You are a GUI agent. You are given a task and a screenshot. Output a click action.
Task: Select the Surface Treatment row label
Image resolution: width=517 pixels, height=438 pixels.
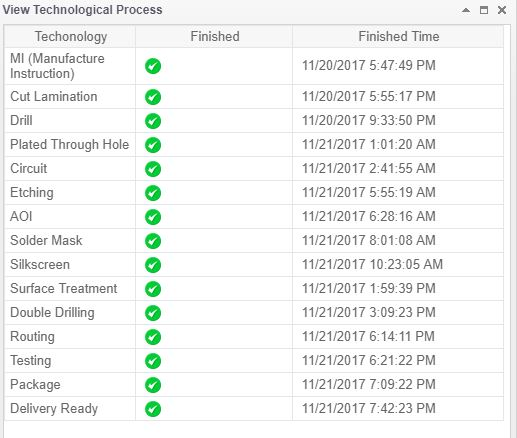[x=64, y=289]
